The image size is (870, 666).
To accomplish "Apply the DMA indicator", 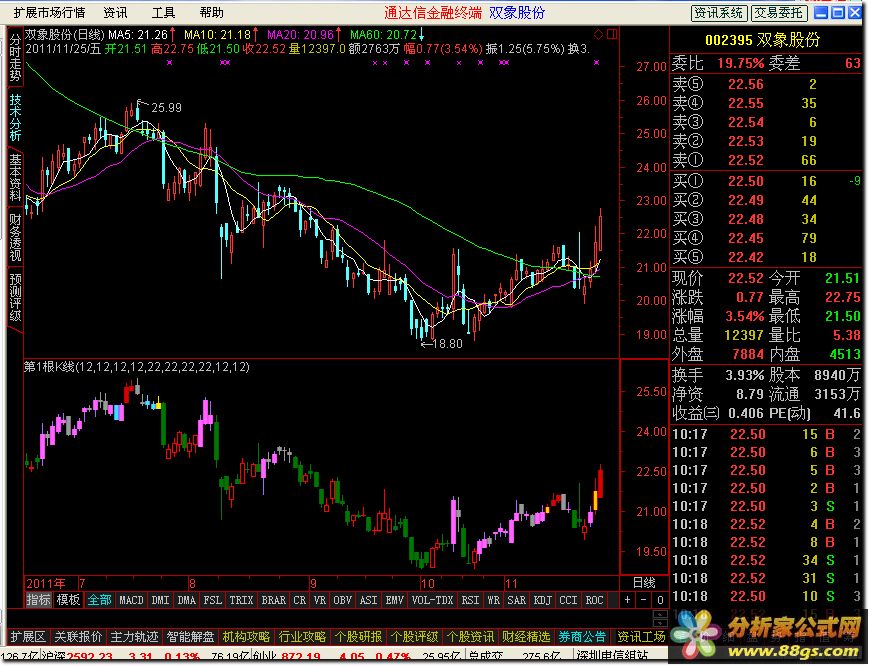I will click(186, 600).
